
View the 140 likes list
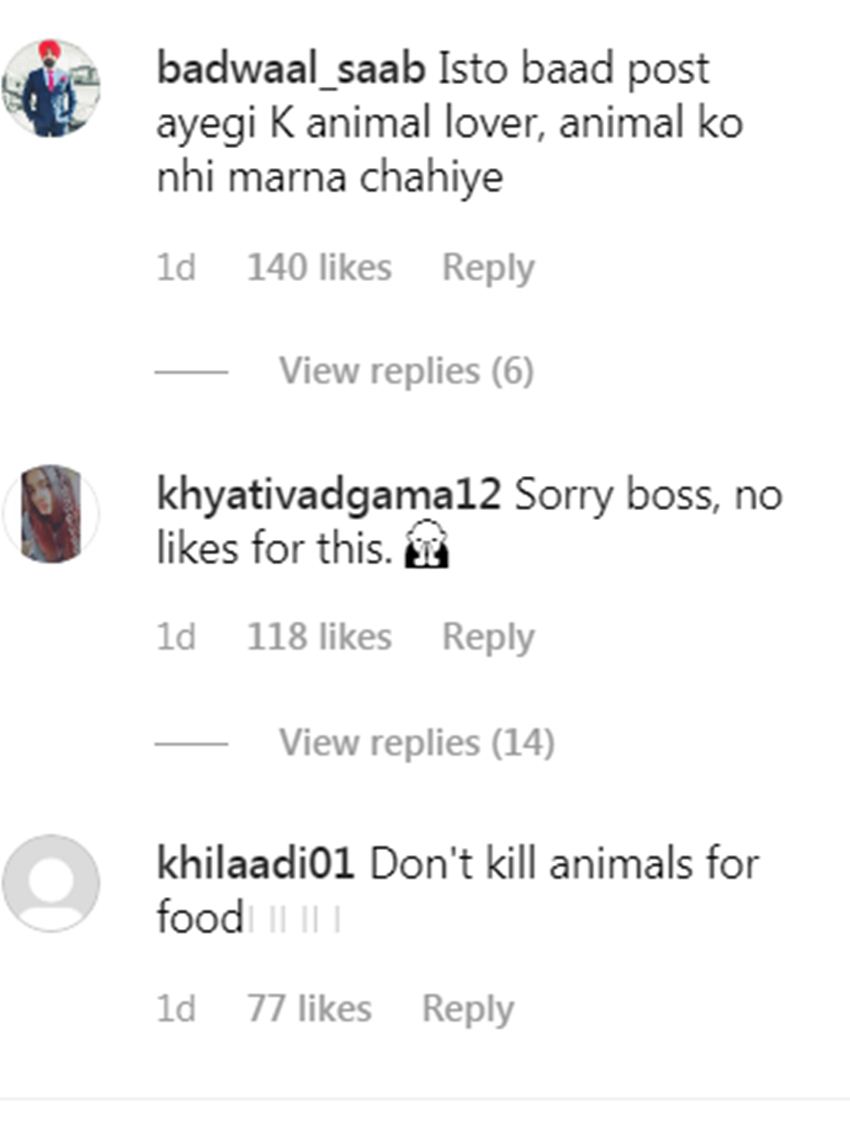tap(319, 268)
